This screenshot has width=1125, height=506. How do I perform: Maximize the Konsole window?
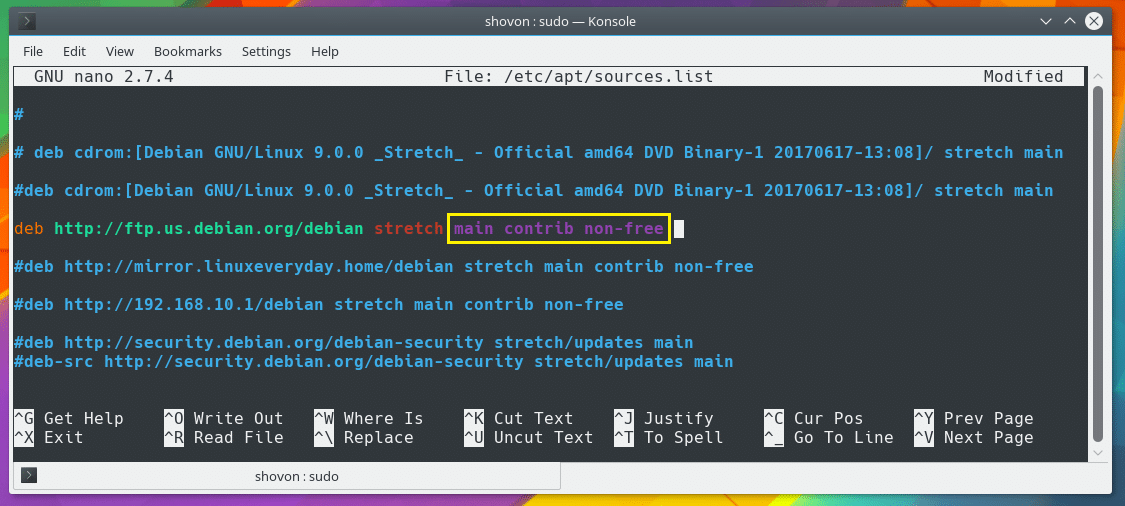[1070, 22]
